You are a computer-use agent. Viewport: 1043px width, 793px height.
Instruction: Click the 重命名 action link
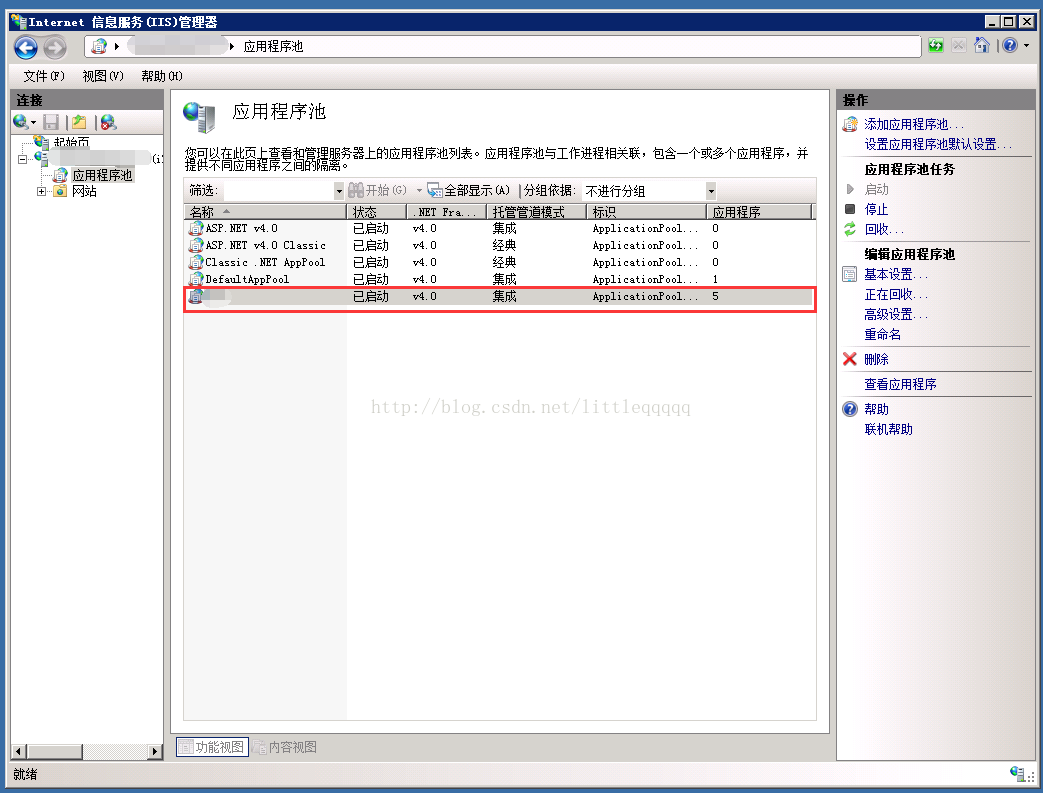[883, 334]
